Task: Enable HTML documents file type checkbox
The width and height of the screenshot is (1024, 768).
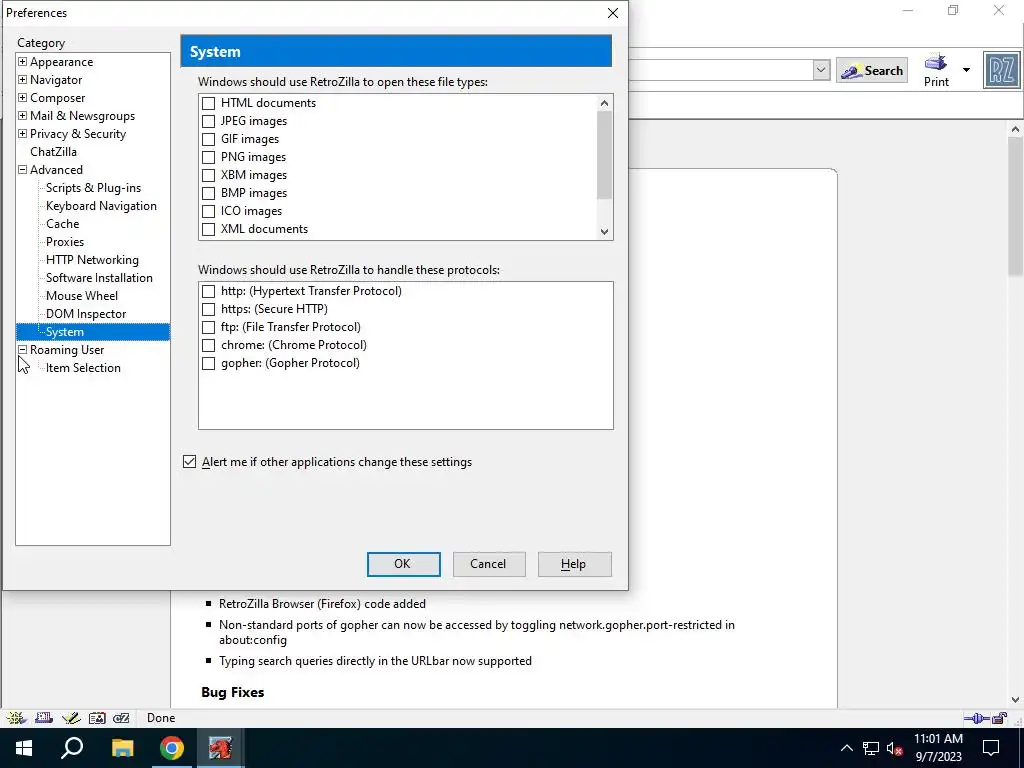Action: click(208, 103)
